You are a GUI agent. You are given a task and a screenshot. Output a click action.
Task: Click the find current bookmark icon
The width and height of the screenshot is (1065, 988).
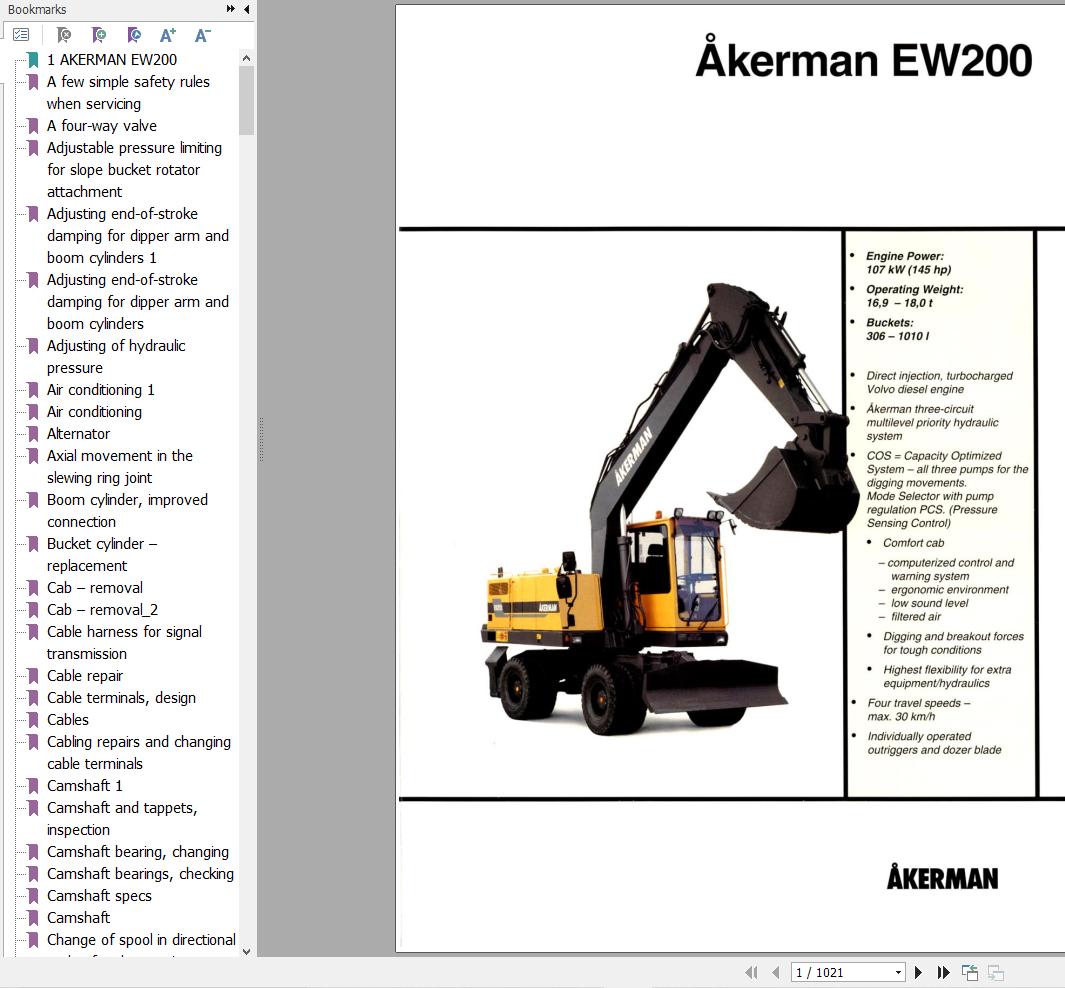pyautogui.click(x=134, y=35)
